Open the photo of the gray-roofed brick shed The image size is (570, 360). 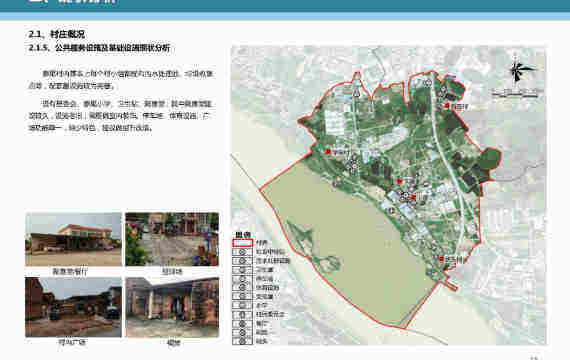pyautogui.click(x=172, y=307)
